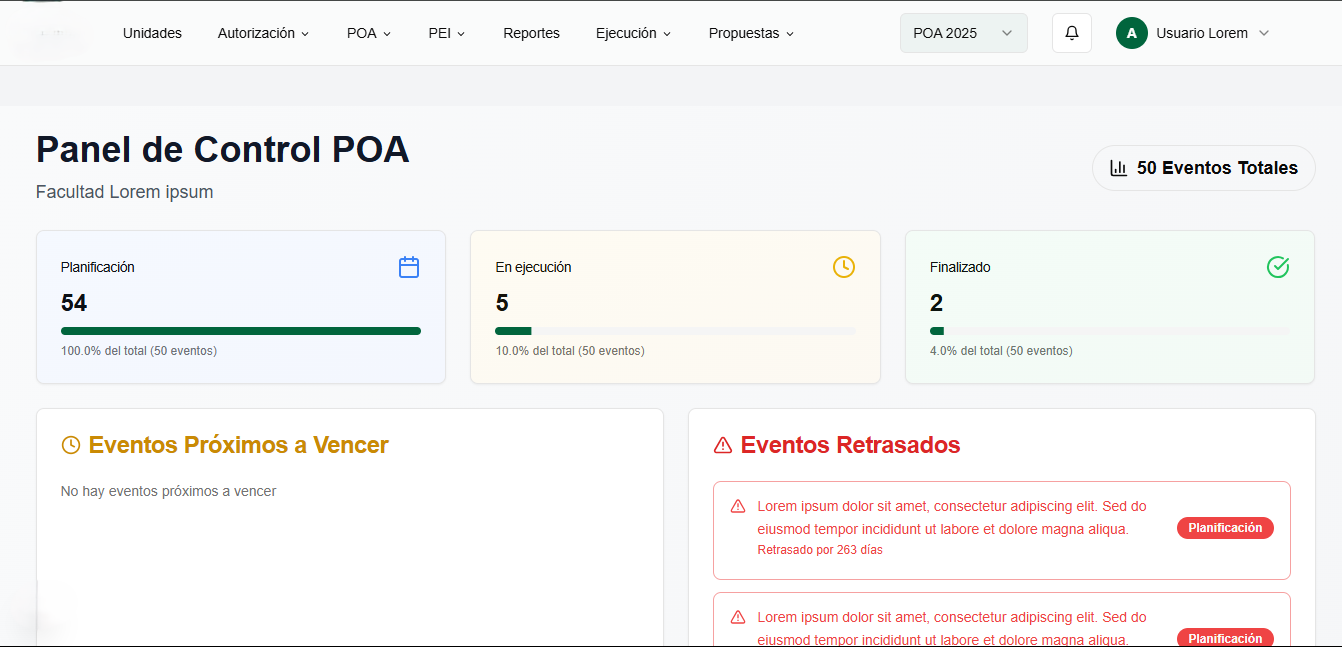Click the calendar icon on the Planificación card

(x=408, y=267)
